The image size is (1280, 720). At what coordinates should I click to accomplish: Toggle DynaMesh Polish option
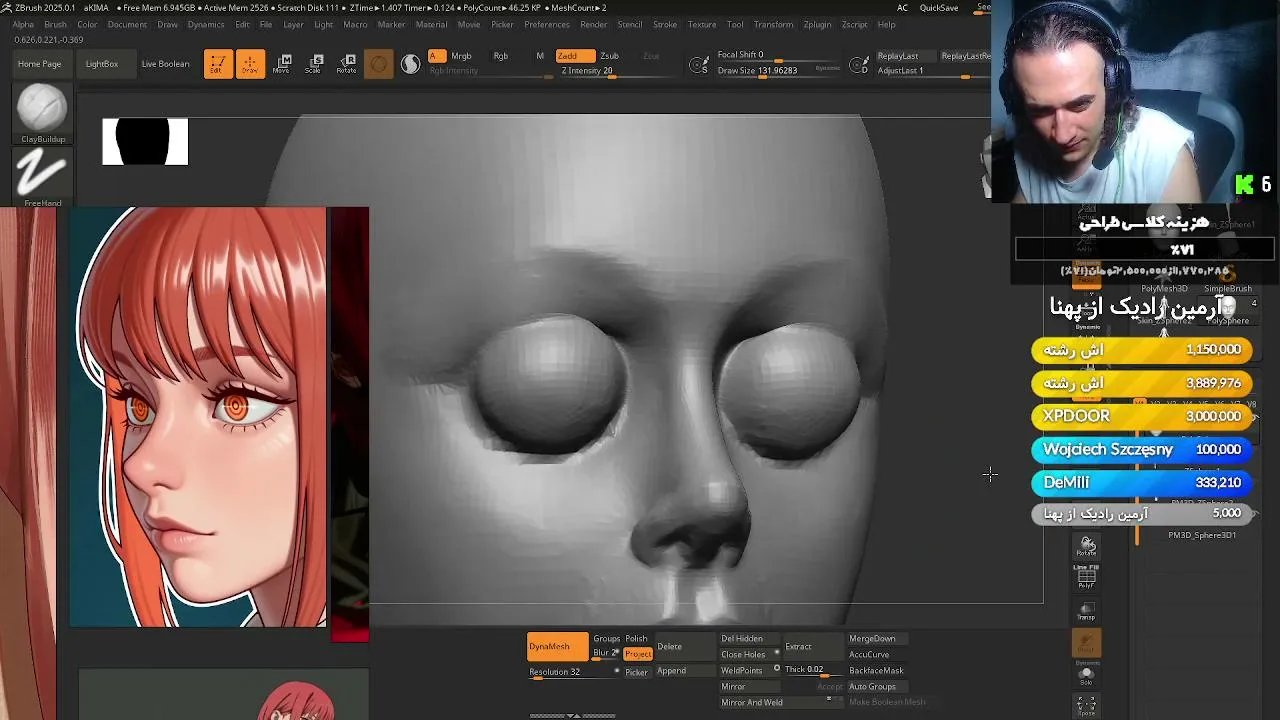[636, 639]
